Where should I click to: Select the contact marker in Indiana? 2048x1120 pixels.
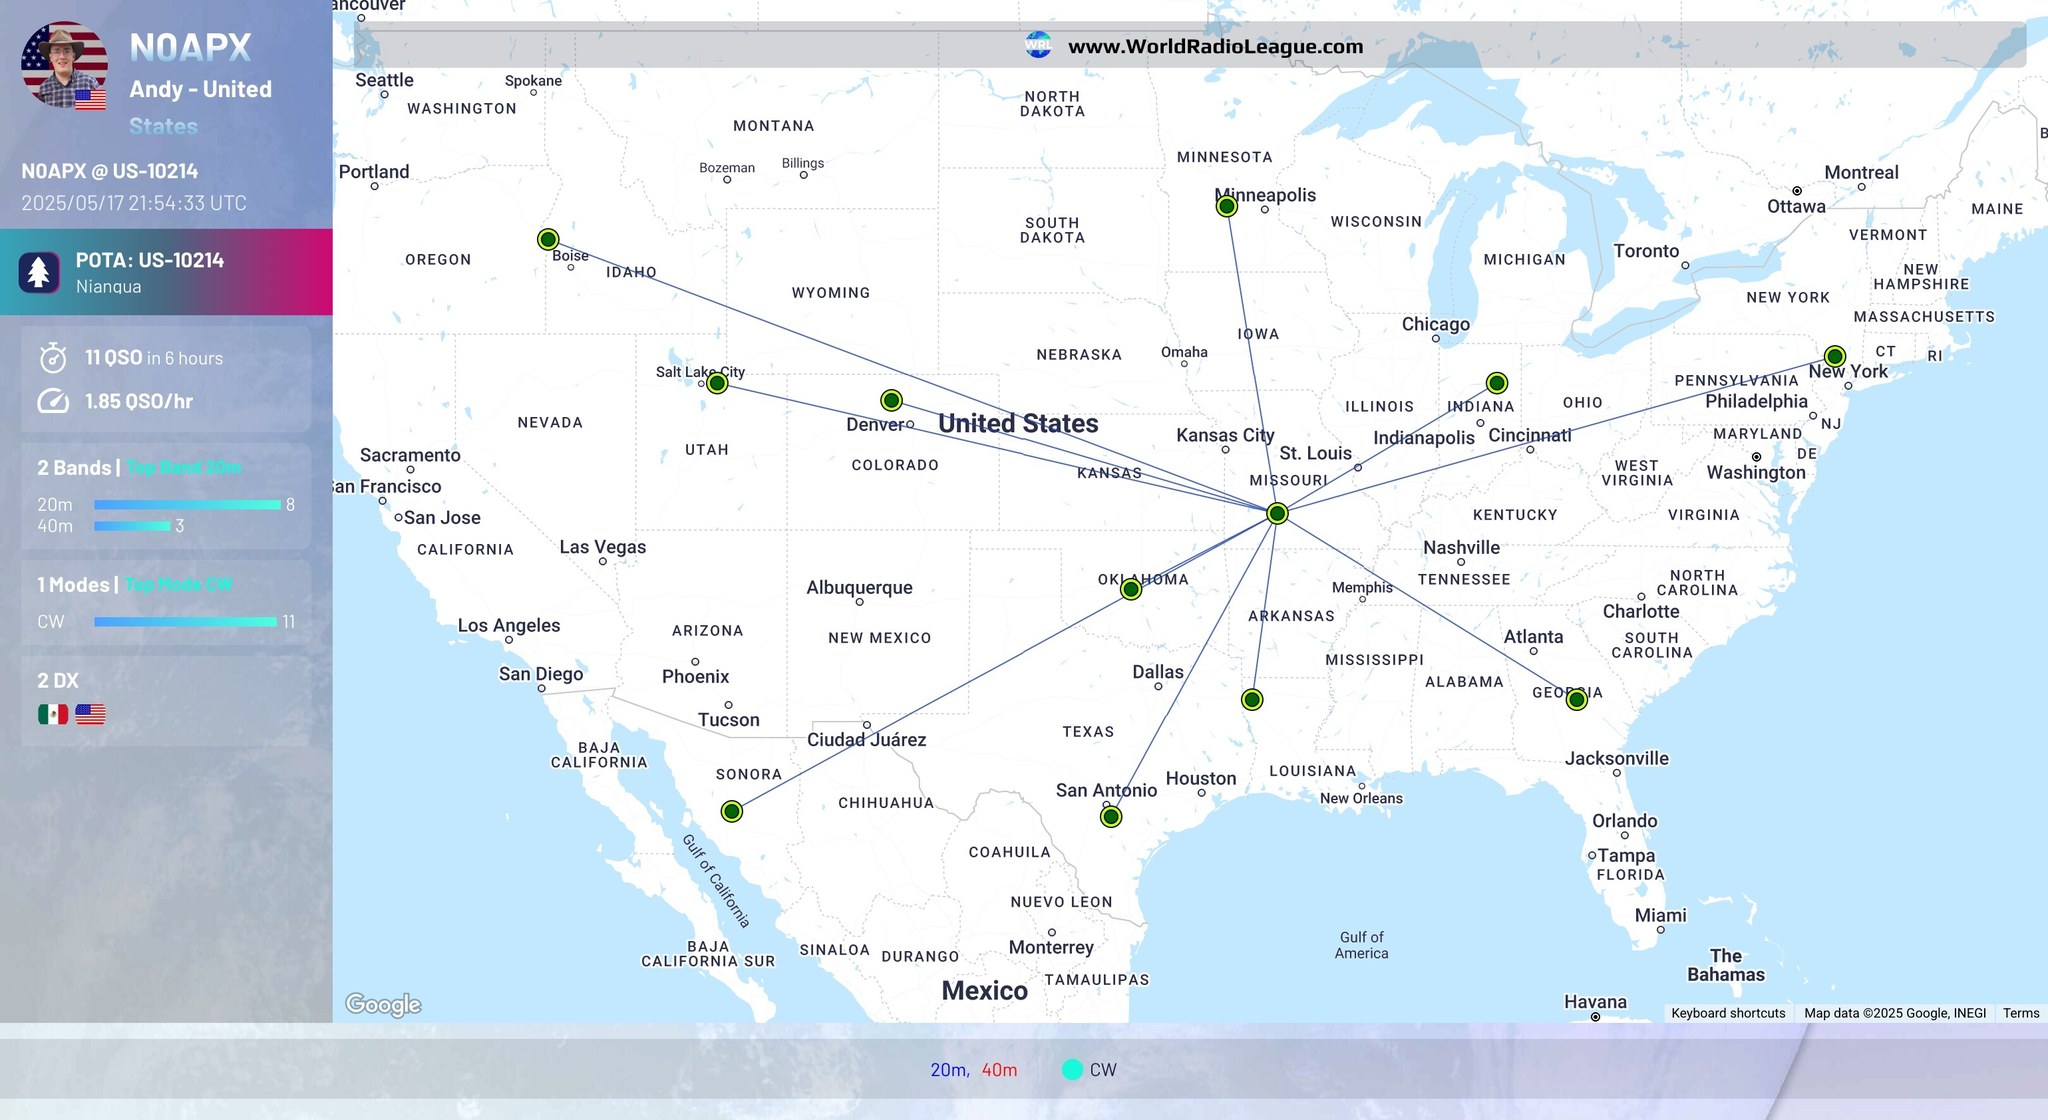[1497, 383]
